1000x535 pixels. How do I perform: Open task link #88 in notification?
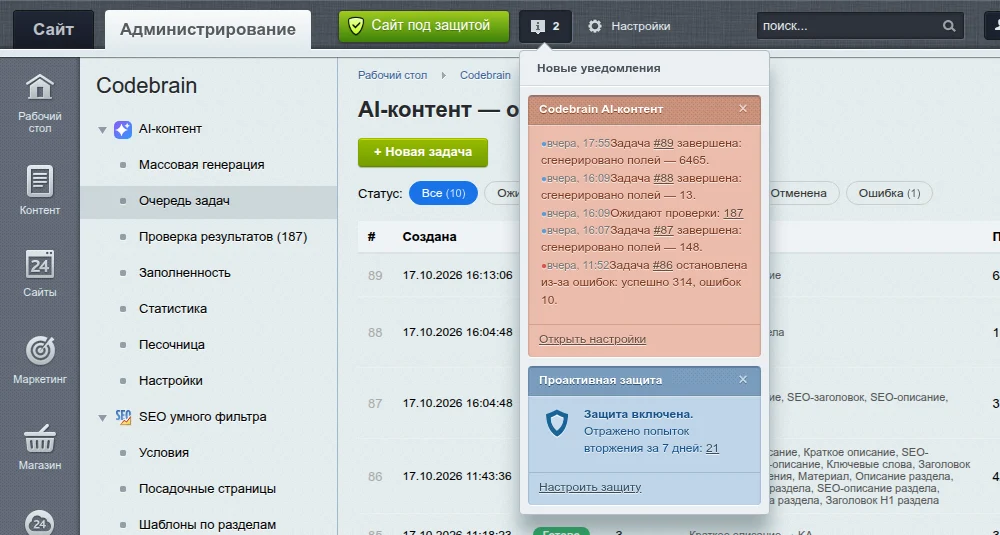(663, 179)
